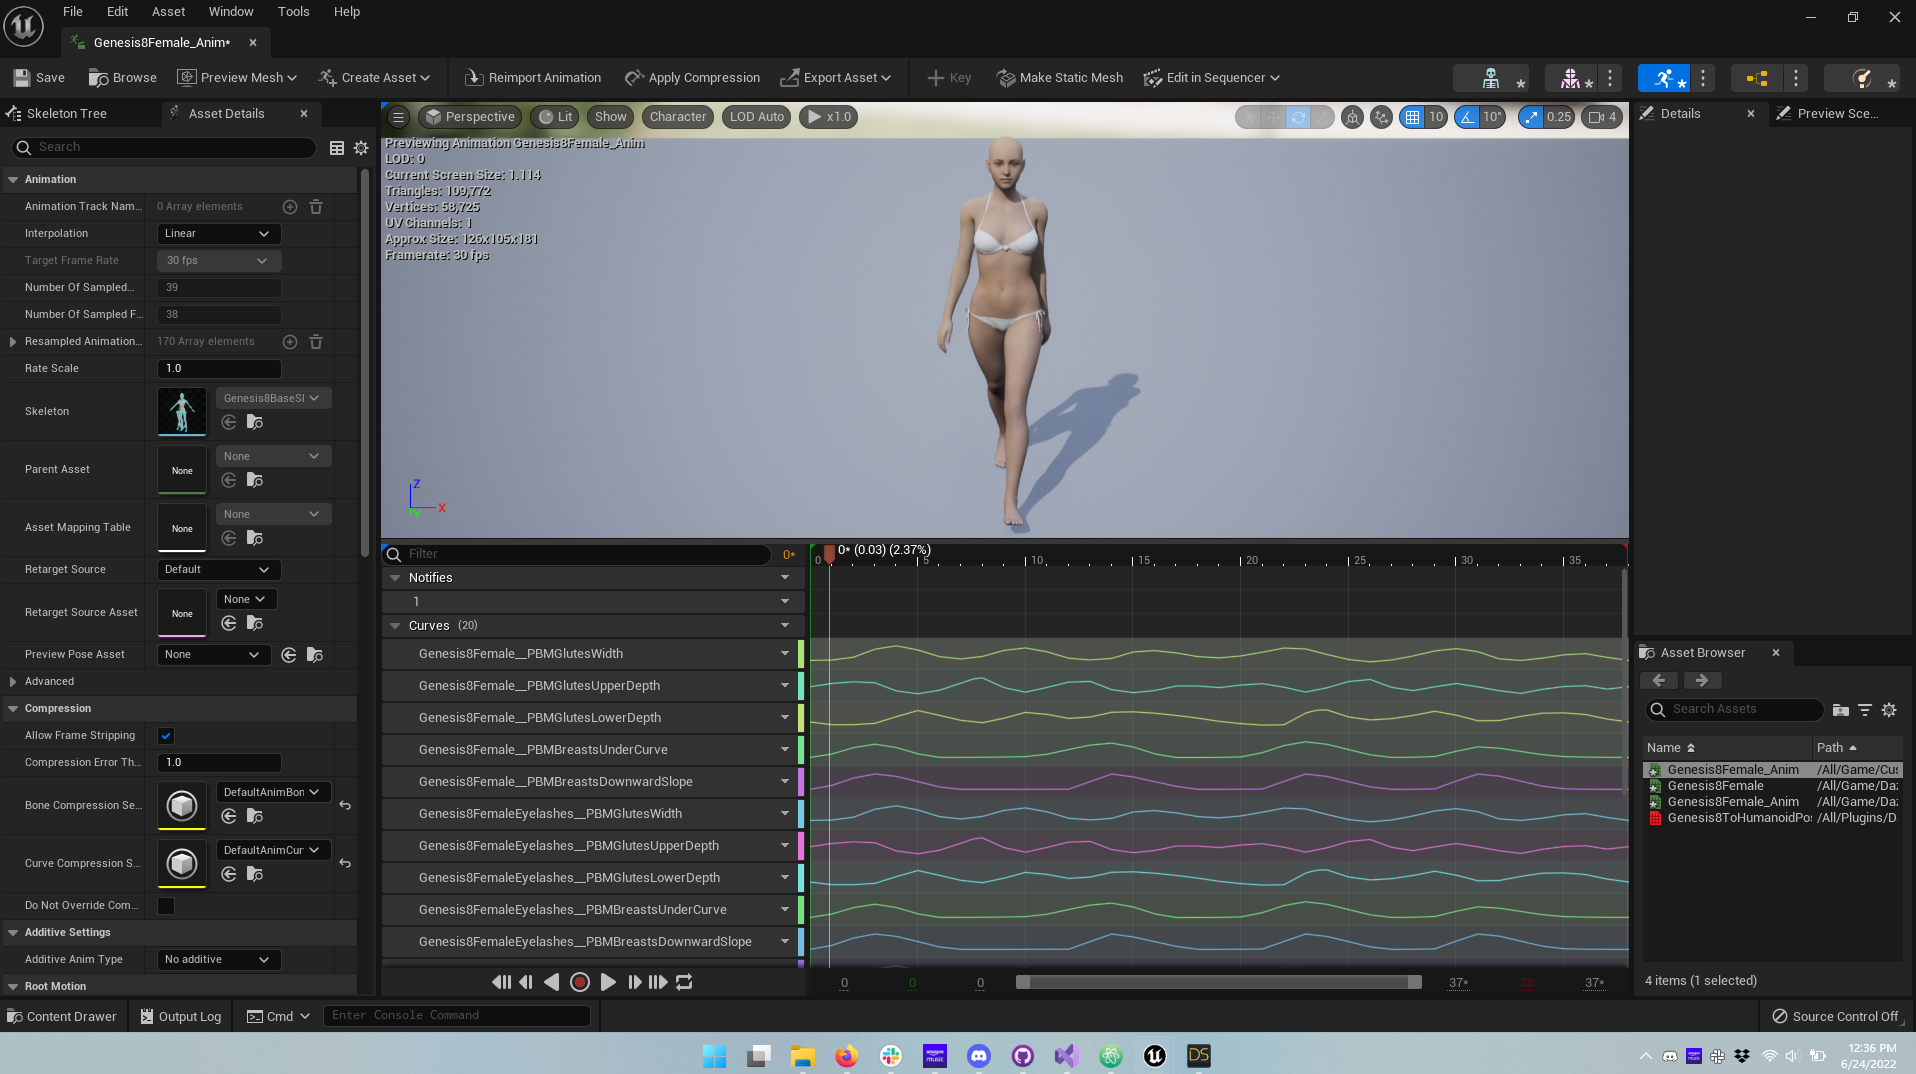Toggle rotation snap angle in viewport
Screen dimensions: 1916x1074
click(x=1467, y=117)
